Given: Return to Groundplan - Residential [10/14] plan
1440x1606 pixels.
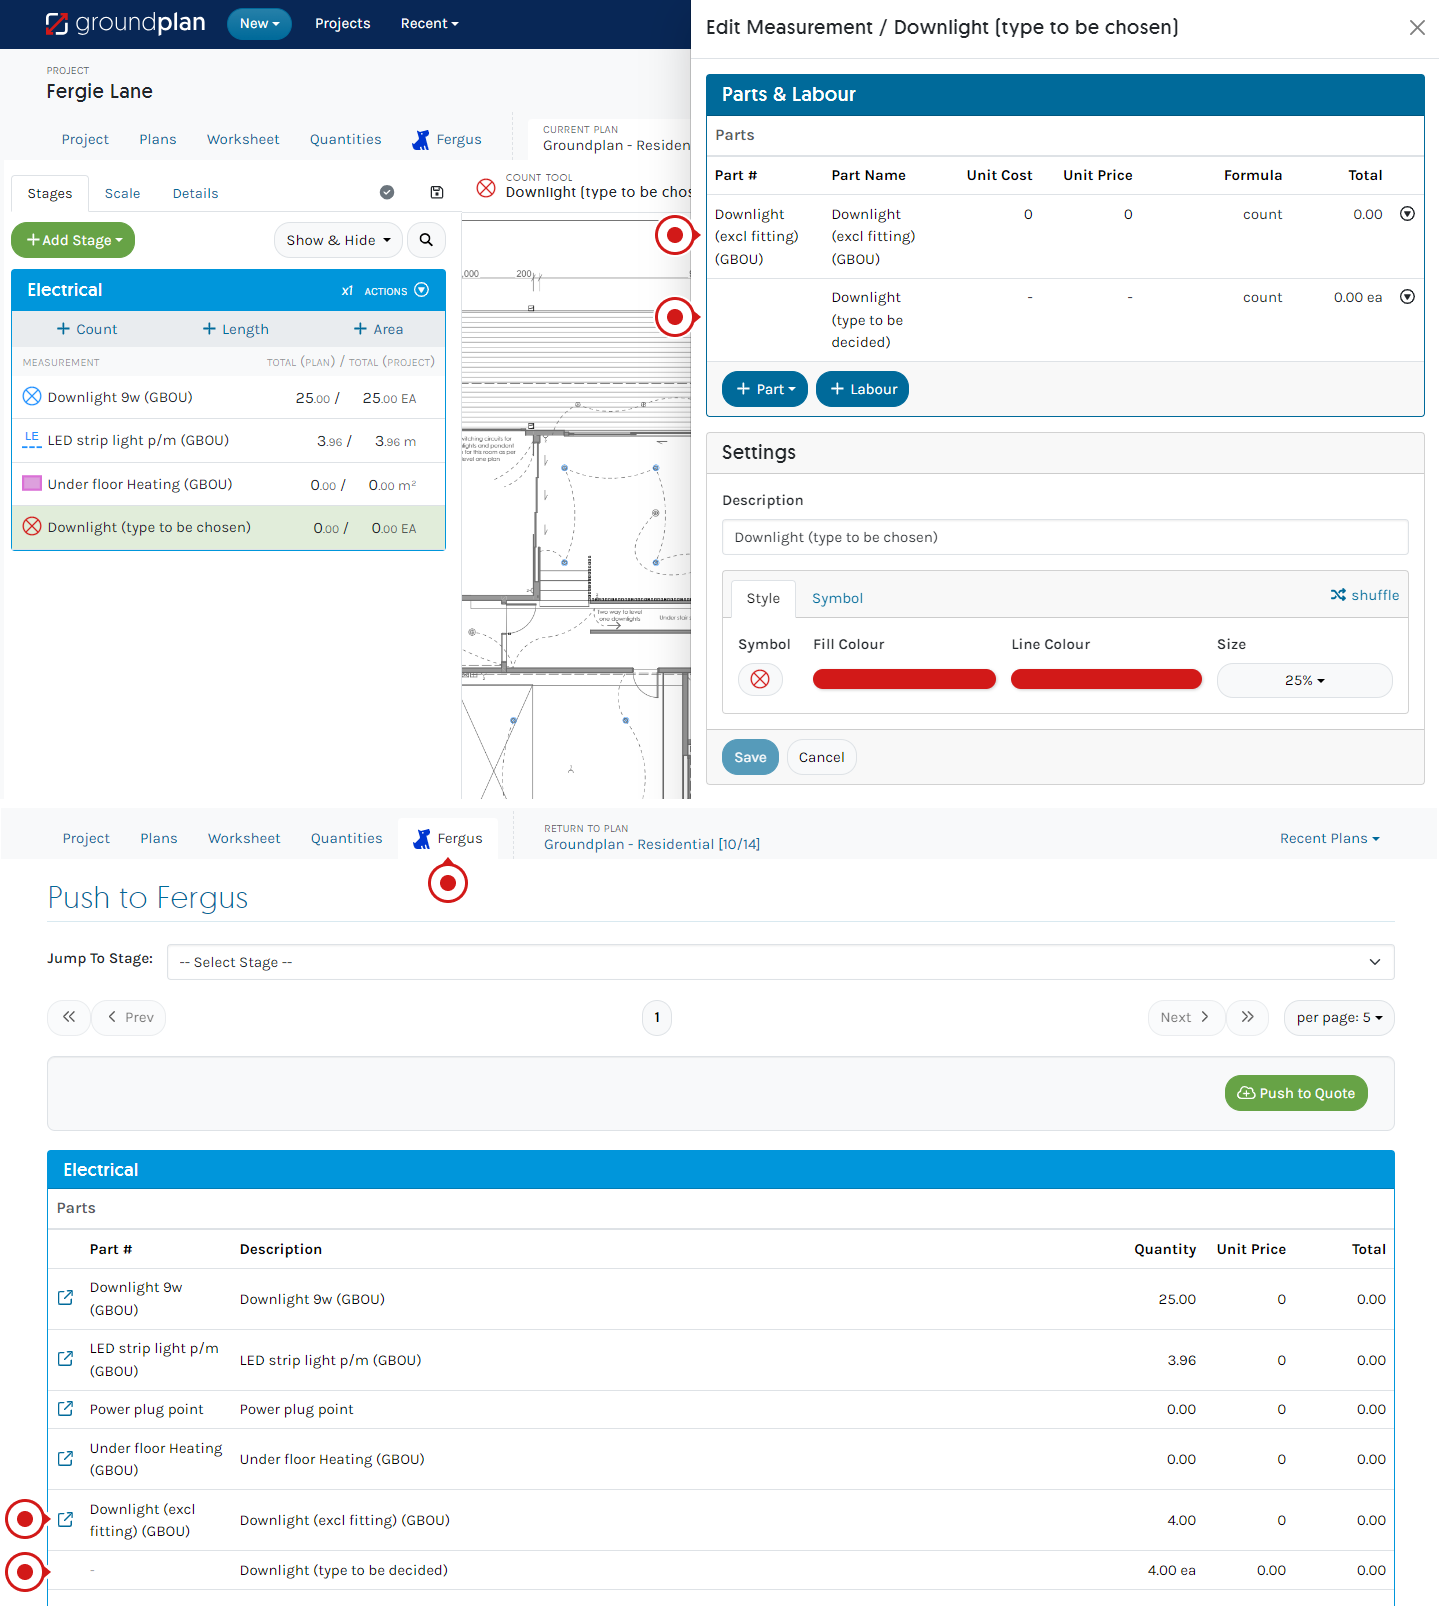Looking at the screenshot, I should pyautogui.click(x=652, y=844).
